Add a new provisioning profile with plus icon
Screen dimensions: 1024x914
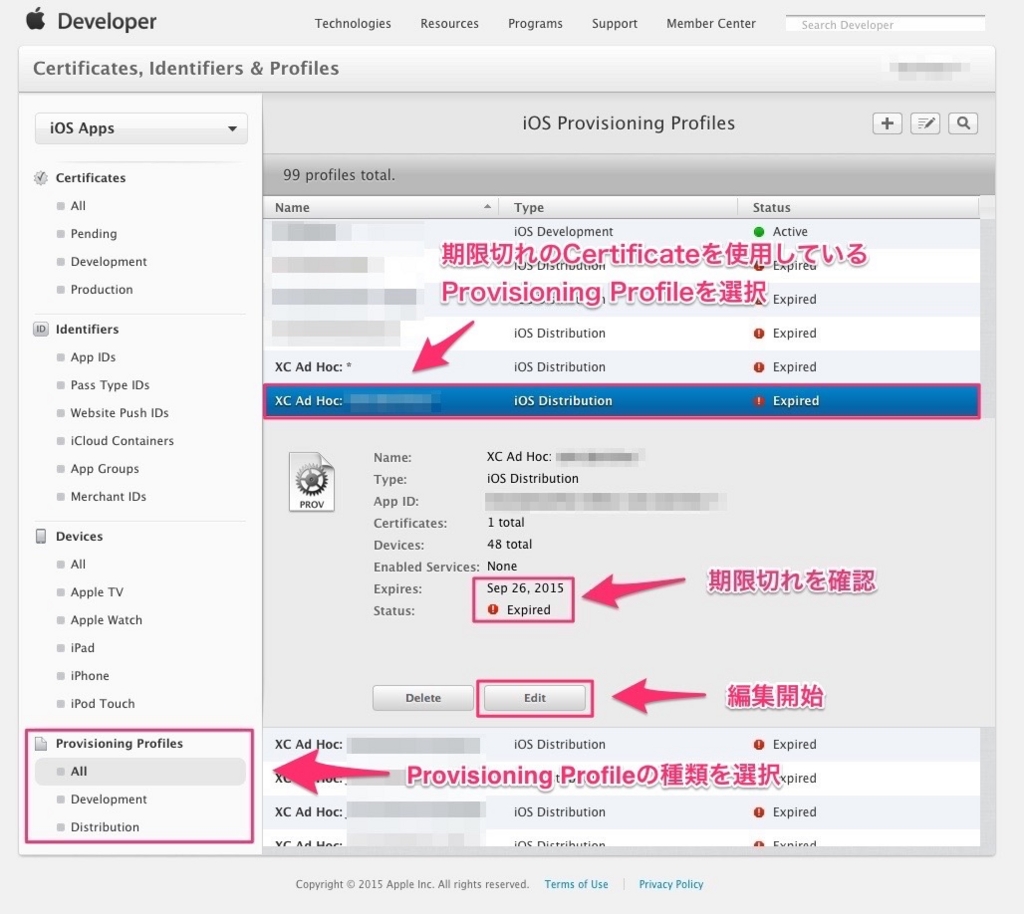click(x=887, y=123)
